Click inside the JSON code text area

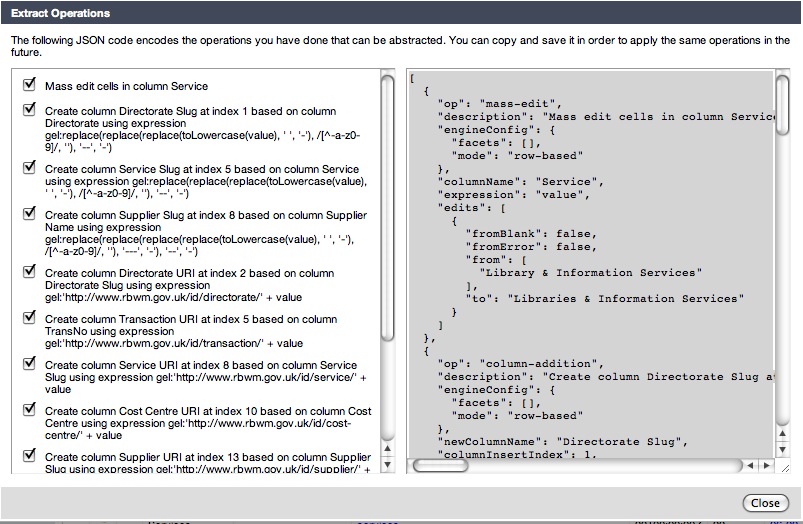pos(590,264)
